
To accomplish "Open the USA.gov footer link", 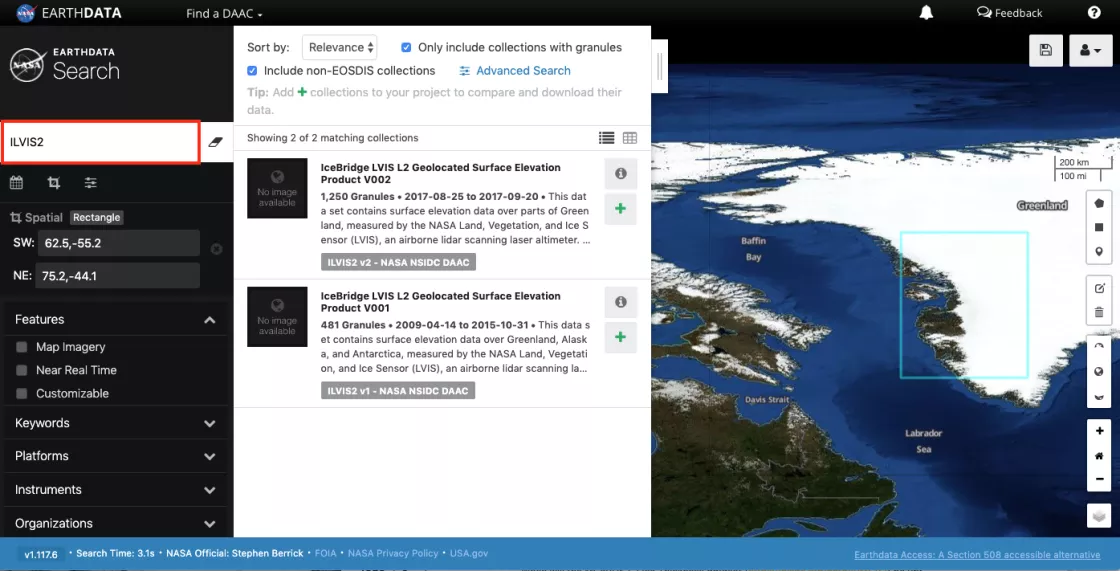I will 469,554.
